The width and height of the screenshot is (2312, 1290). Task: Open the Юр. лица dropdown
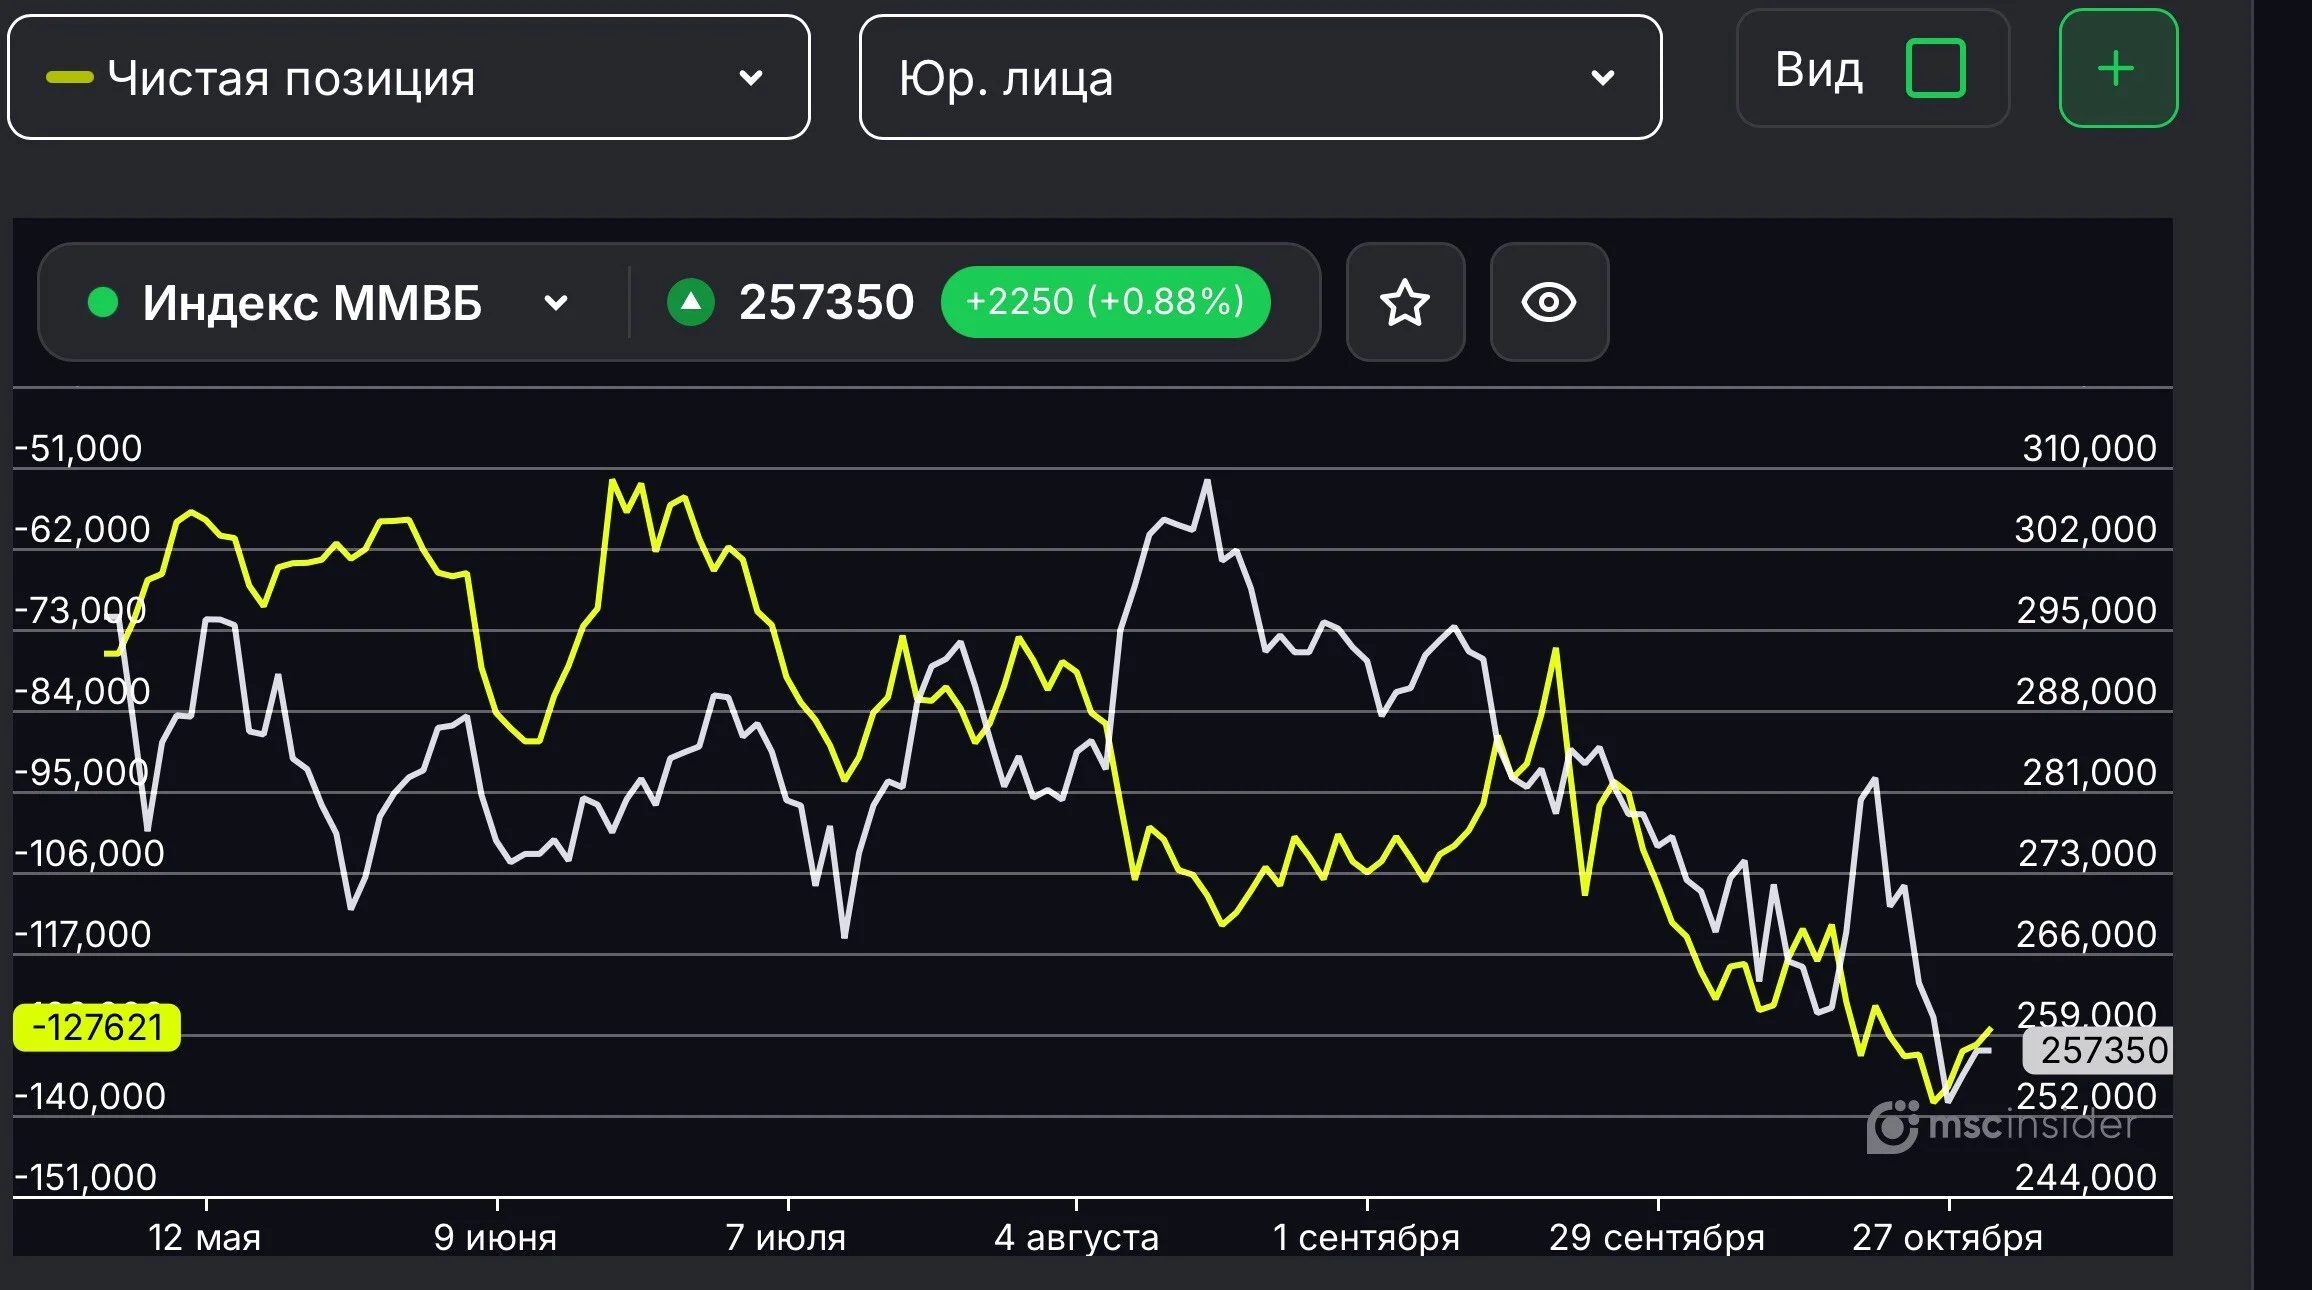1260,77
